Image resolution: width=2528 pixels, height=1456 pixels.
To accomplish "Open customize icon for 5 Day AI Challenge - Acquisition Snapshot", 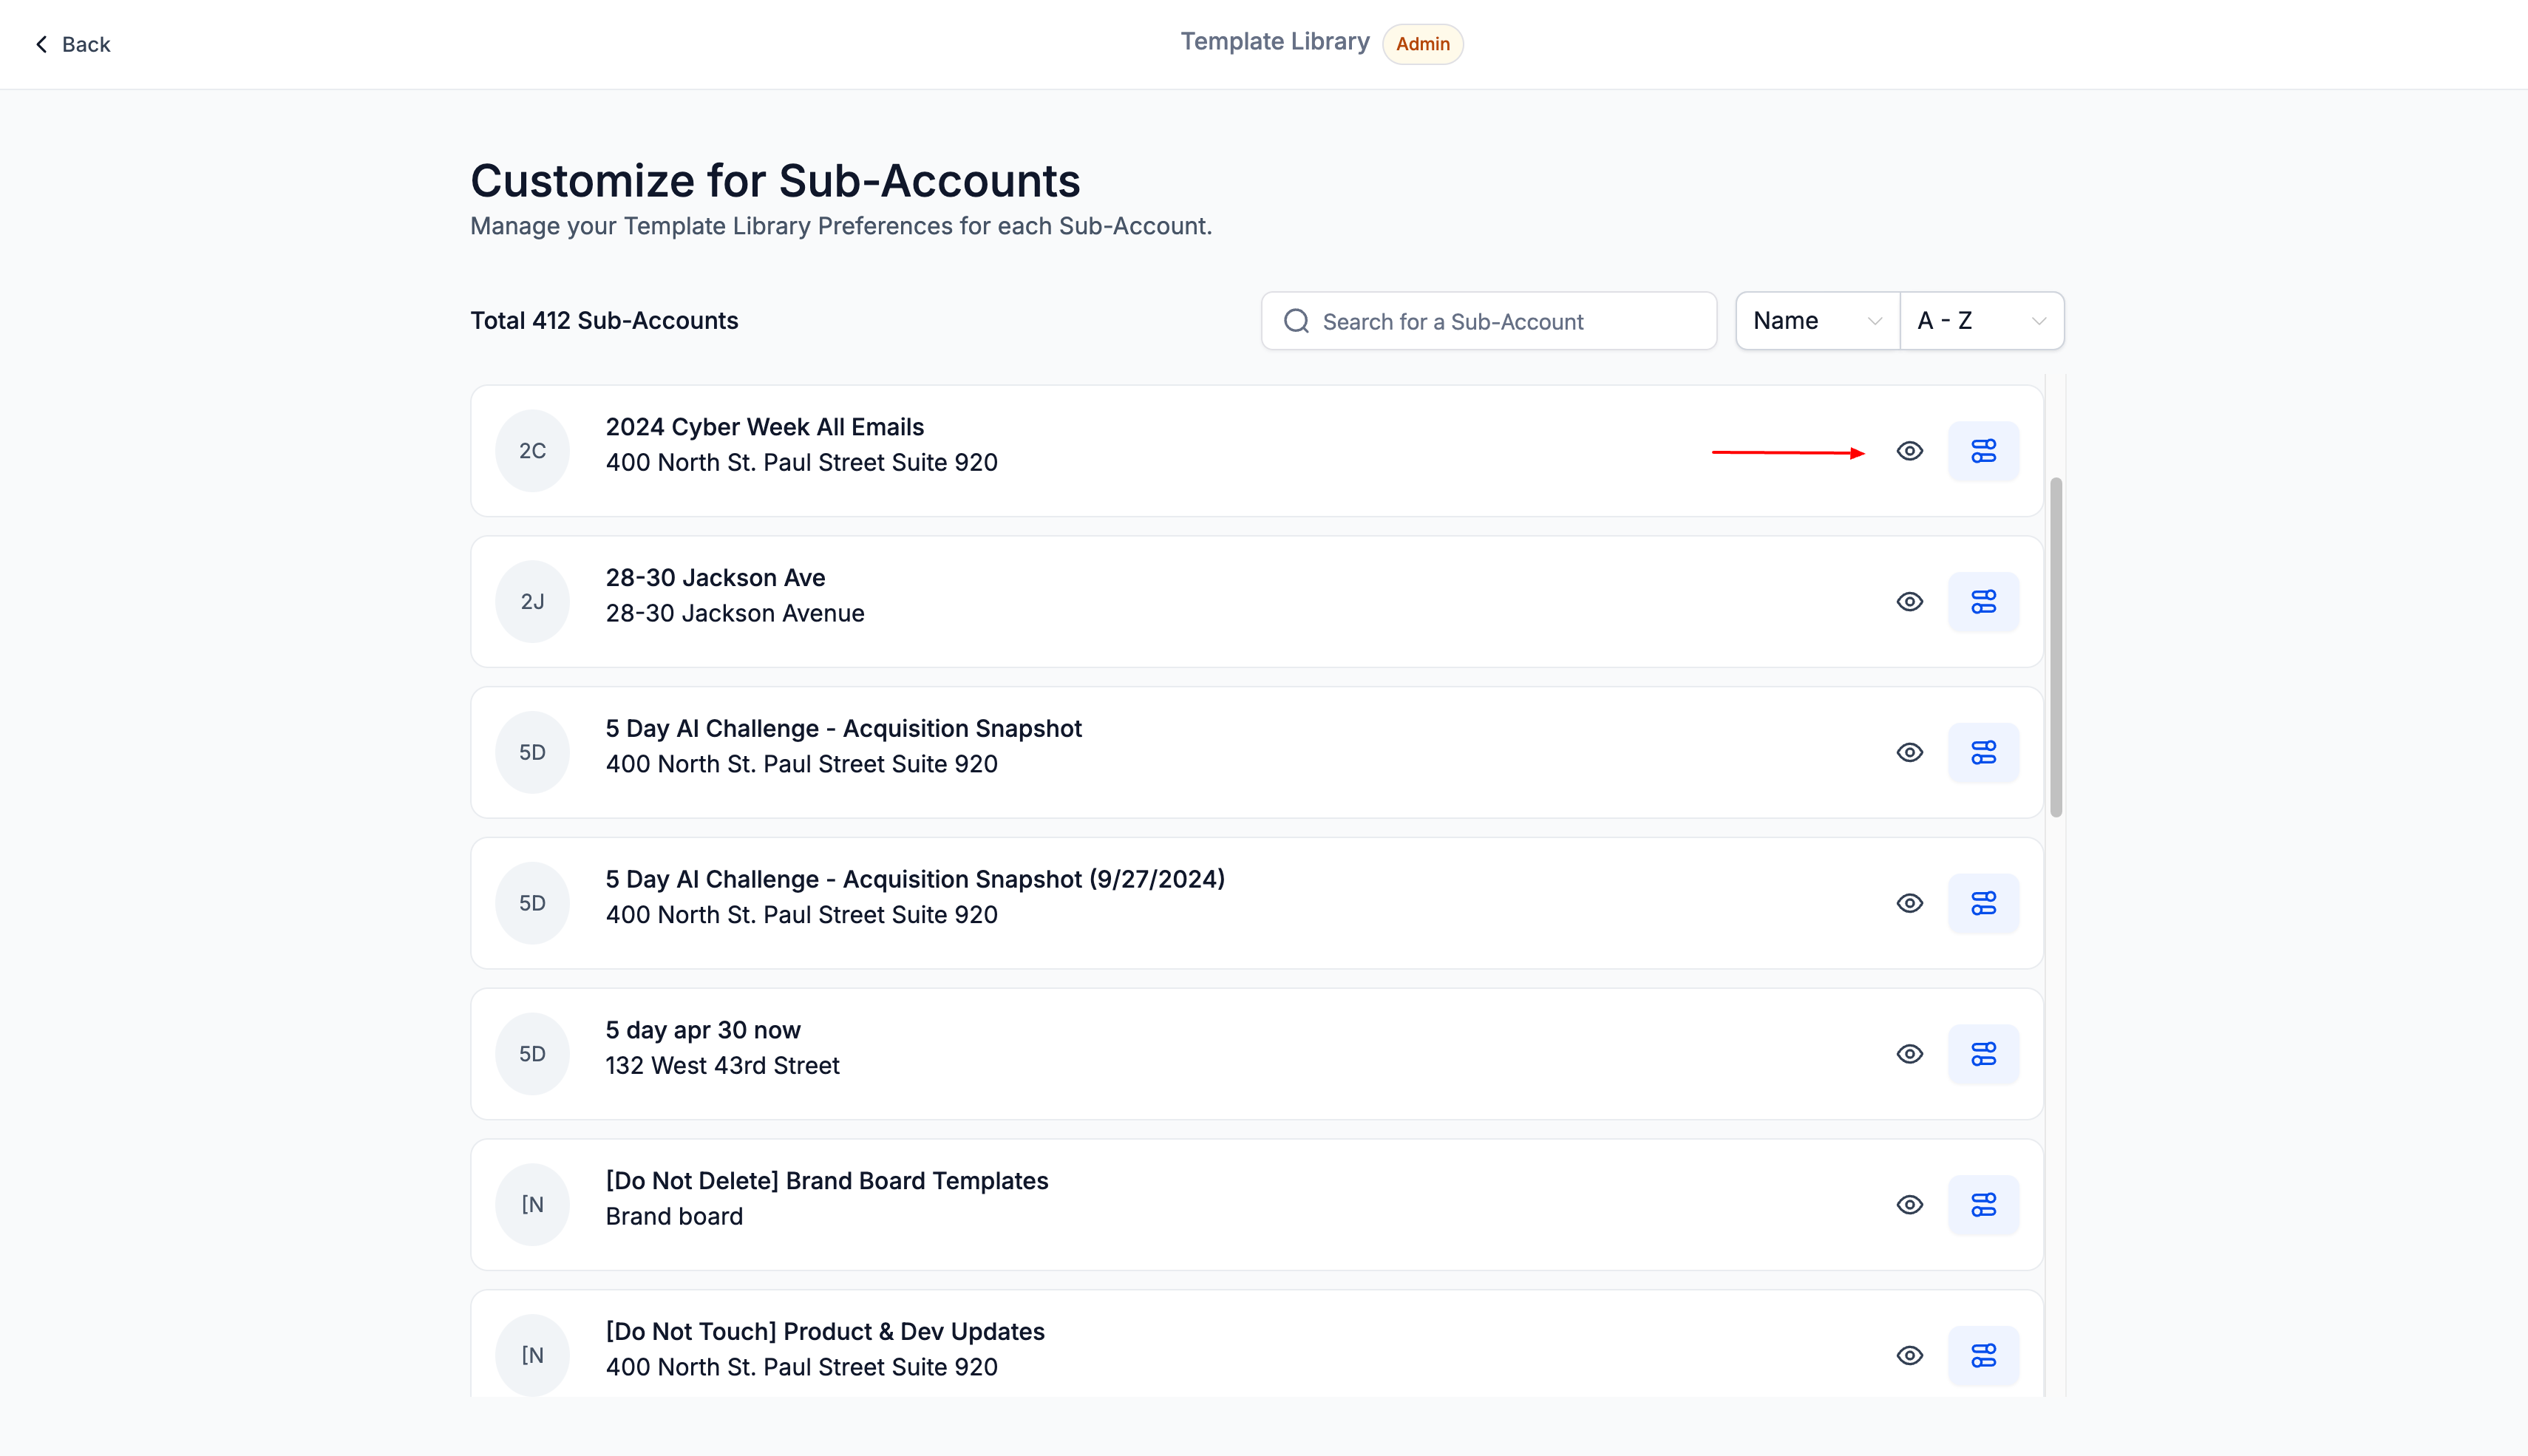I will point(1983,753).
